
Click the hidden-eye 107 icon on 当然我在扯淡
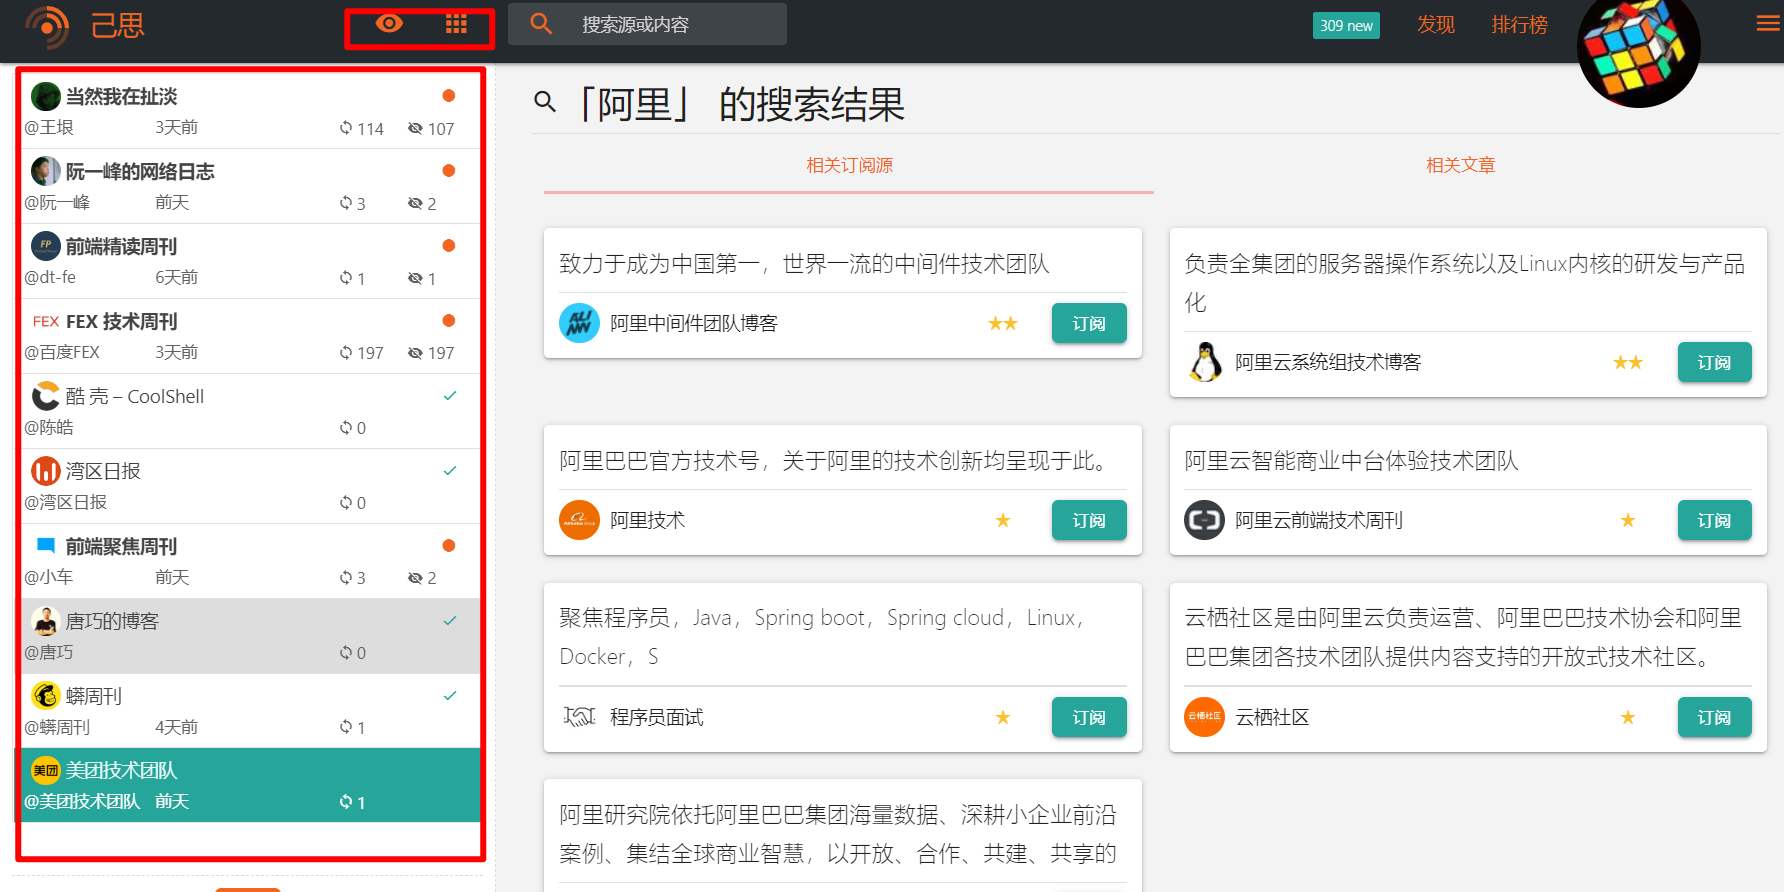click(x=415, y=128)
